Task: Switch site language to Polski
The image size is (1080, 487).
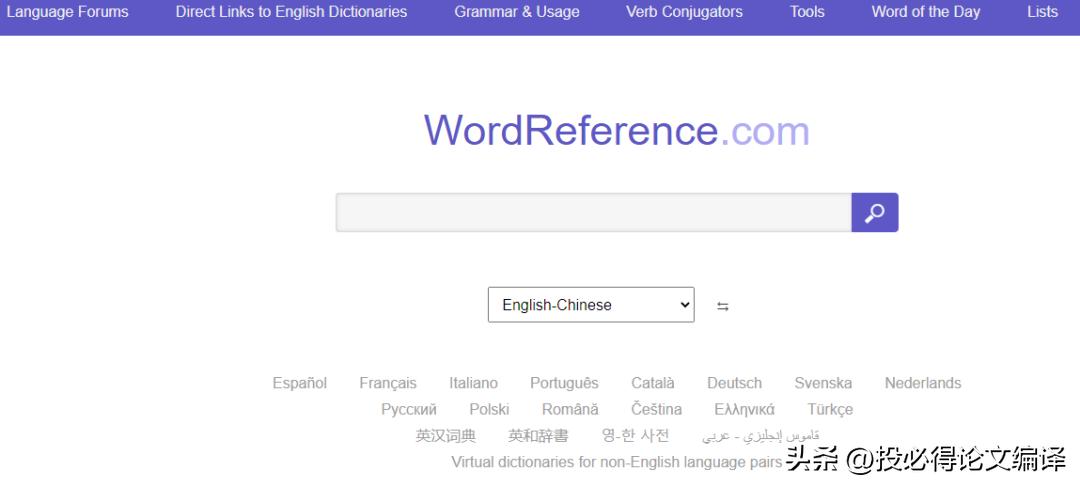Action: click(489, 410)
